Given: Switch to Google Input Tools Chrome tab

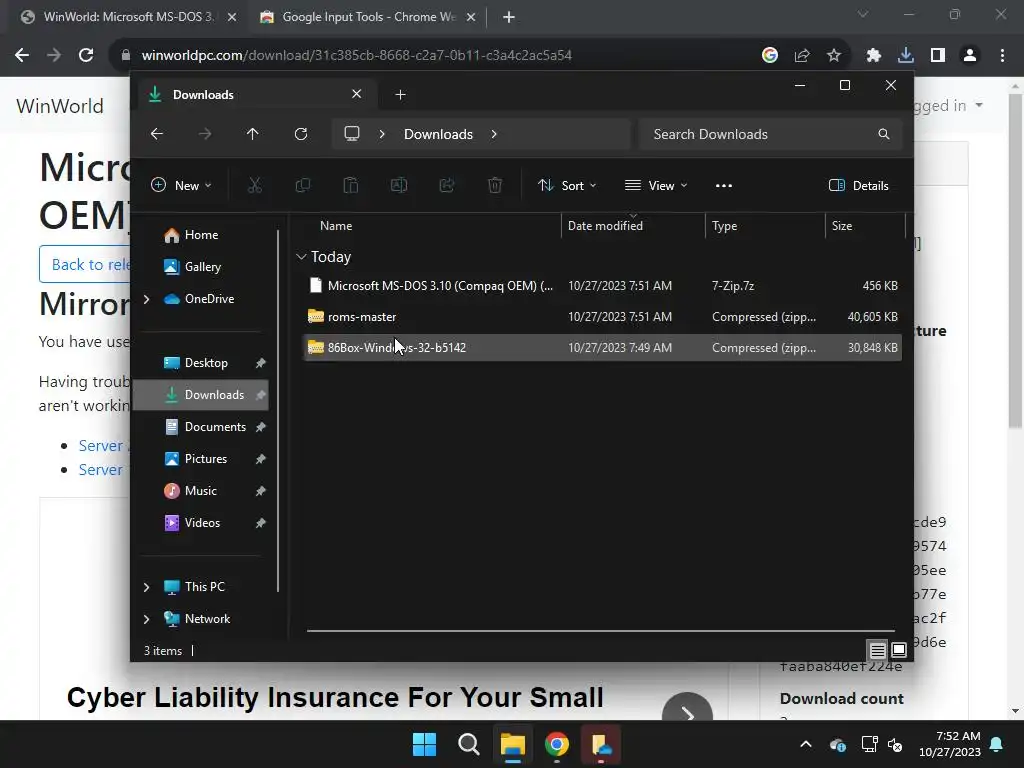Looking at the screenshot, I should pyautogui.click(x=368, y=17).
